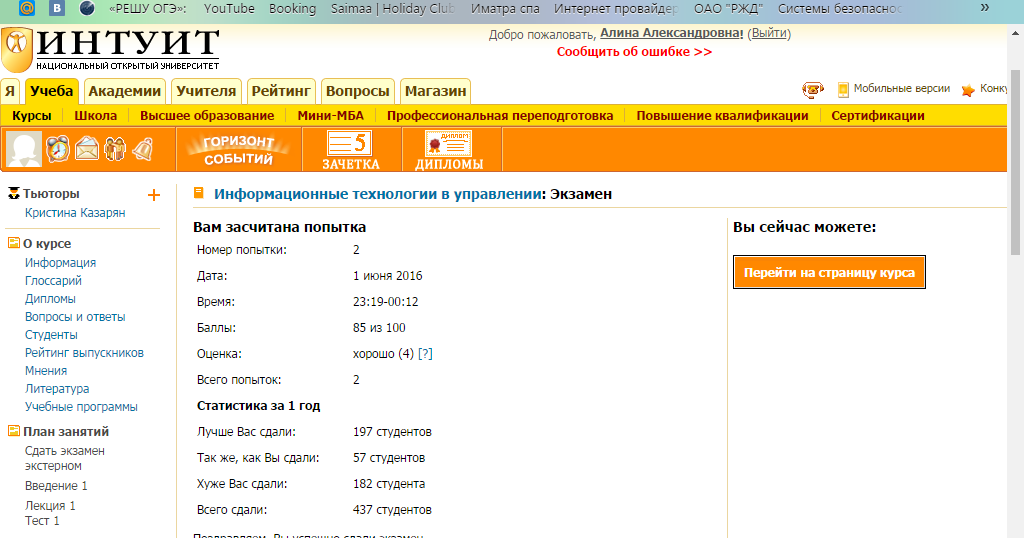Open the Учителя tab

click(206, 91)
